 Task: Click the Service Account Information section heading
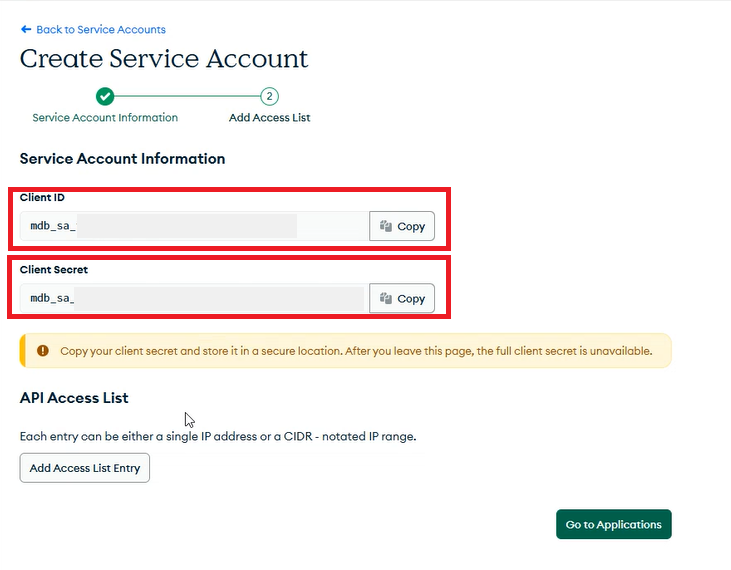coord(122,159)
